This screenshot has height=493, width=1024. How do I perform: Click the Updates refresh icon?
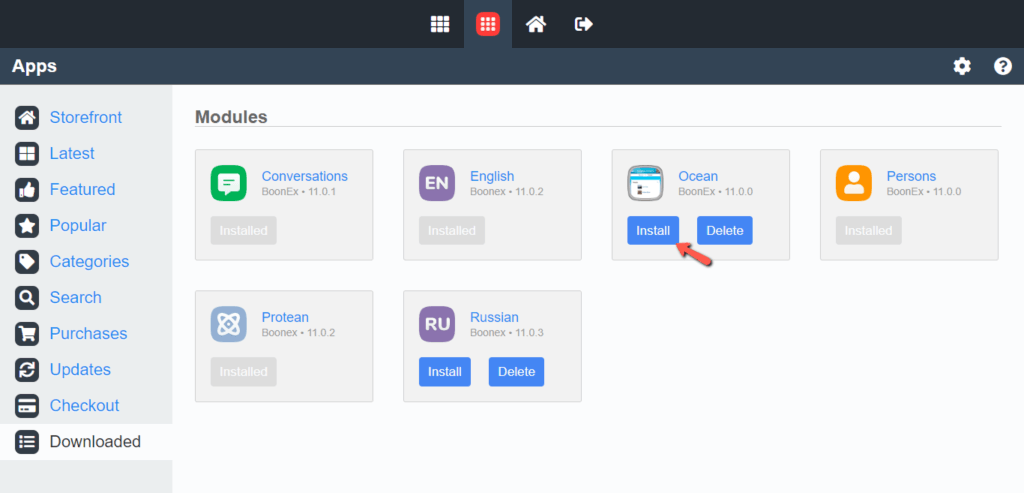tap(27, 370)
